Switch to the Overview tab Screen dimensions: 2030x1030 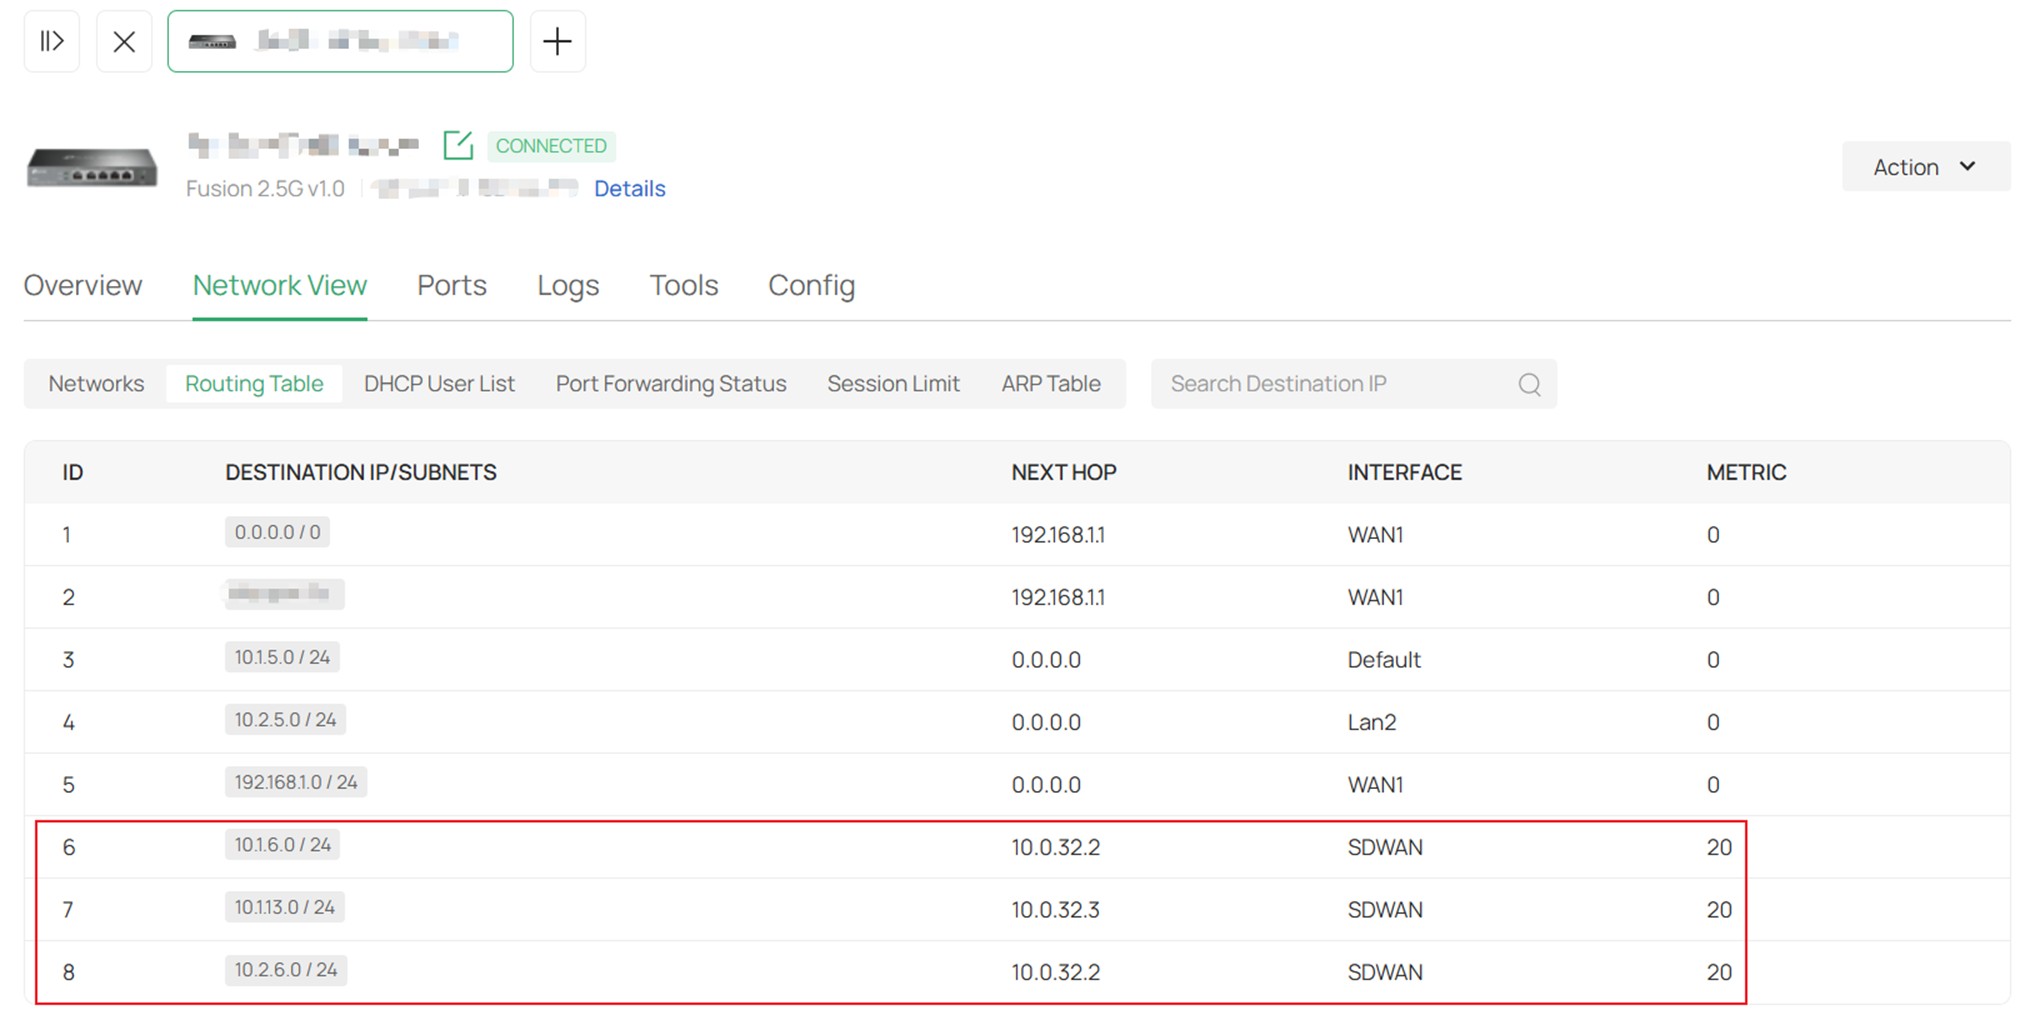83,286
